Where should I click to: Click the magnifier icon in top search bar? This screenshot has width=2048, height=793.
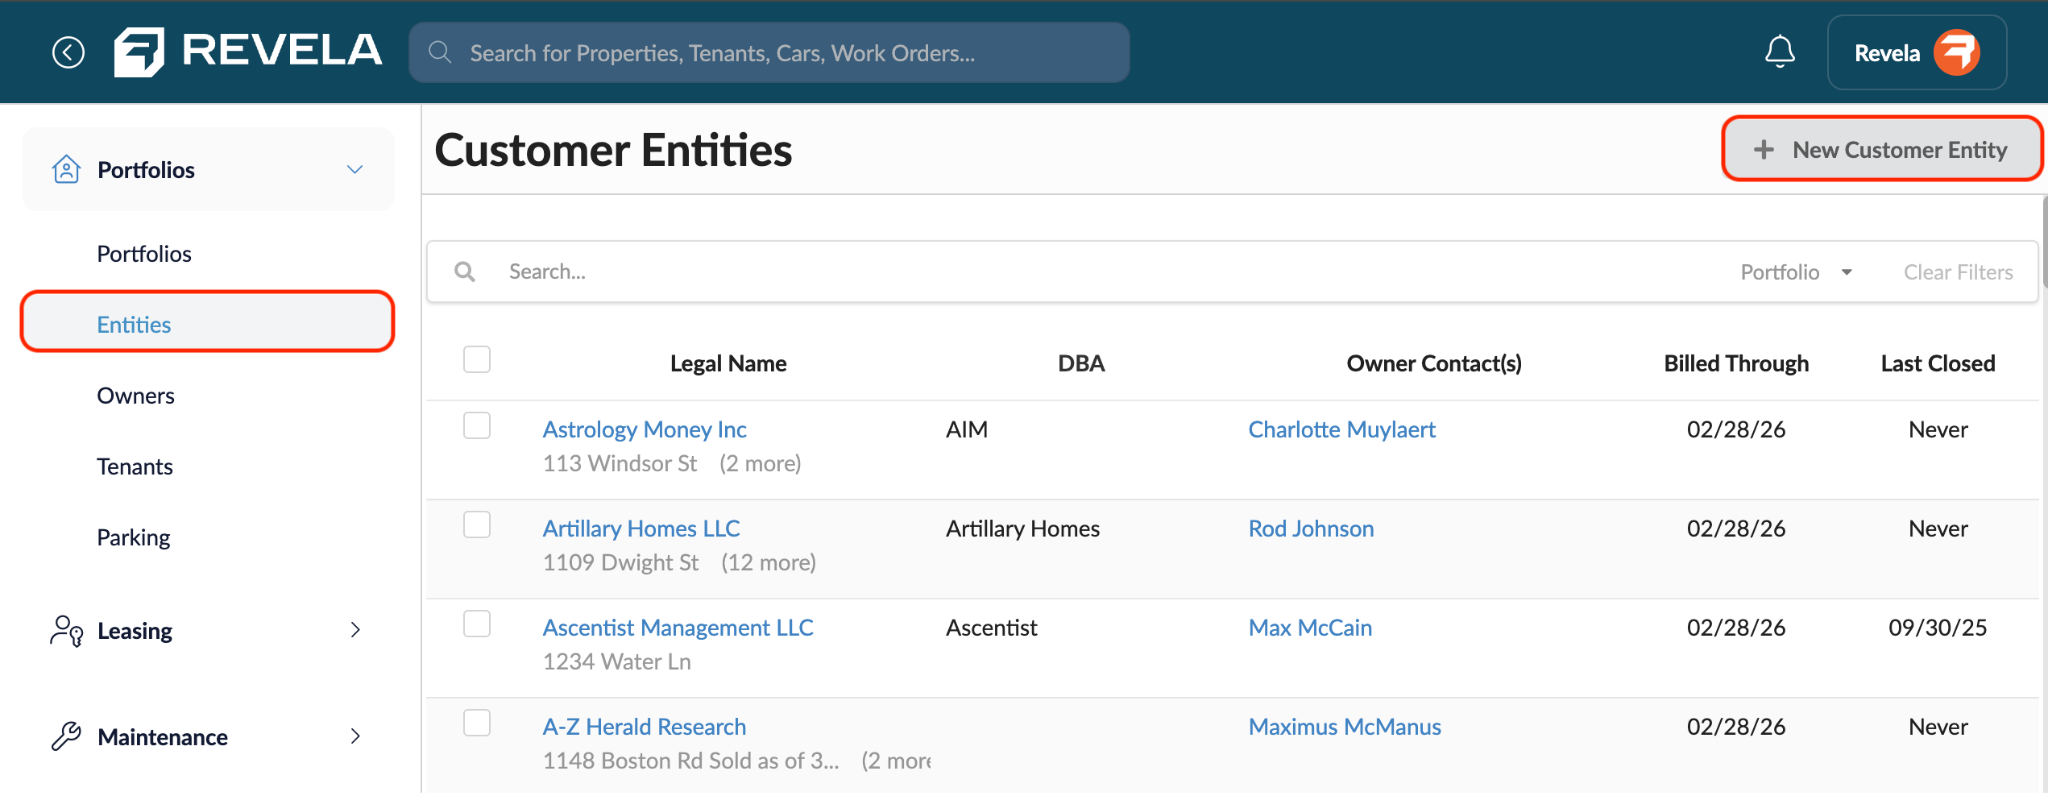440,52
